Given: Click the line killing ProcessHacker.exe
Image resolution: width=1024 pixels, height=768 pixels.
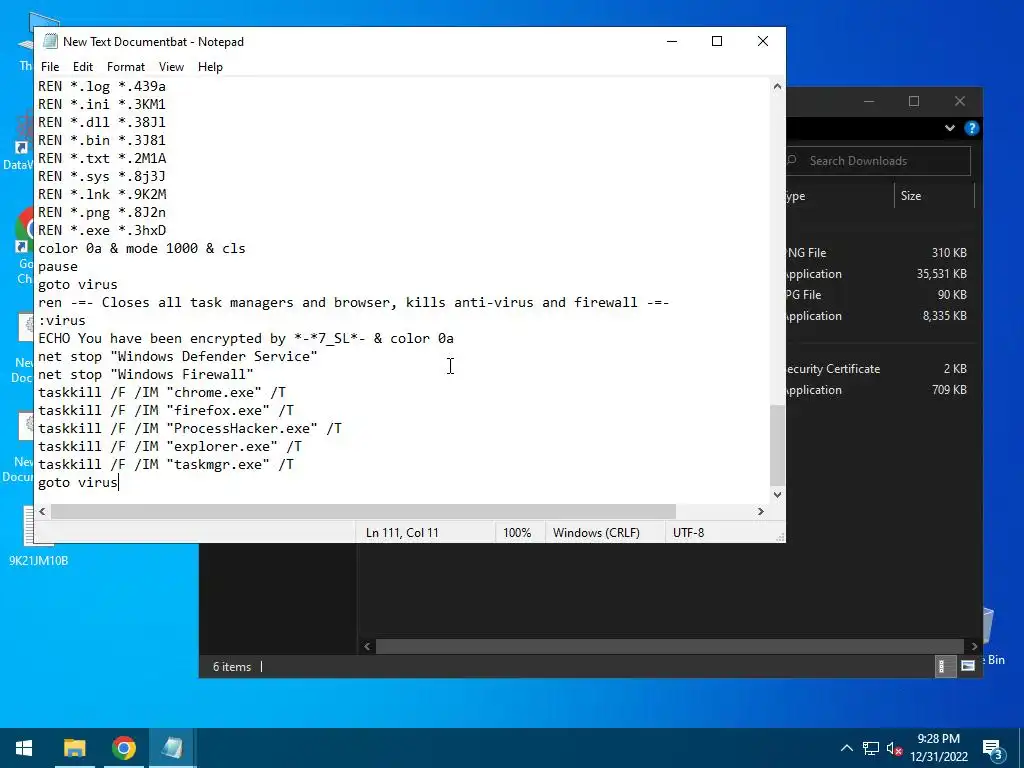Looking at the screenshot, I should (x=190, y=428).
